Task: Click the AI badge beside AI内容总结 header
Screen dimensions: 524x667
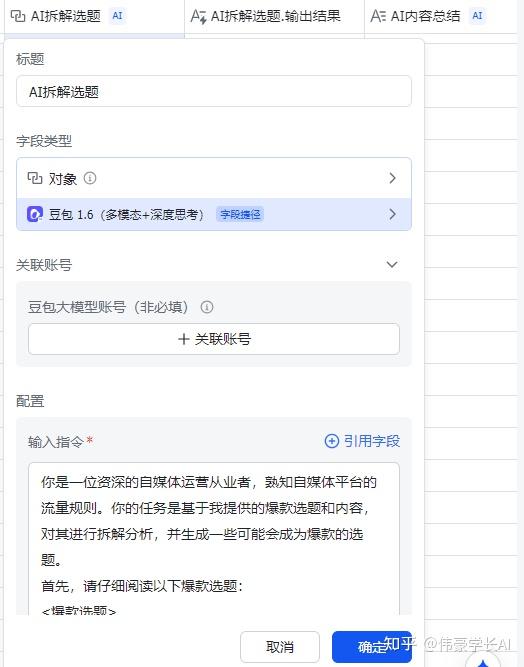Action: point(477,16)
